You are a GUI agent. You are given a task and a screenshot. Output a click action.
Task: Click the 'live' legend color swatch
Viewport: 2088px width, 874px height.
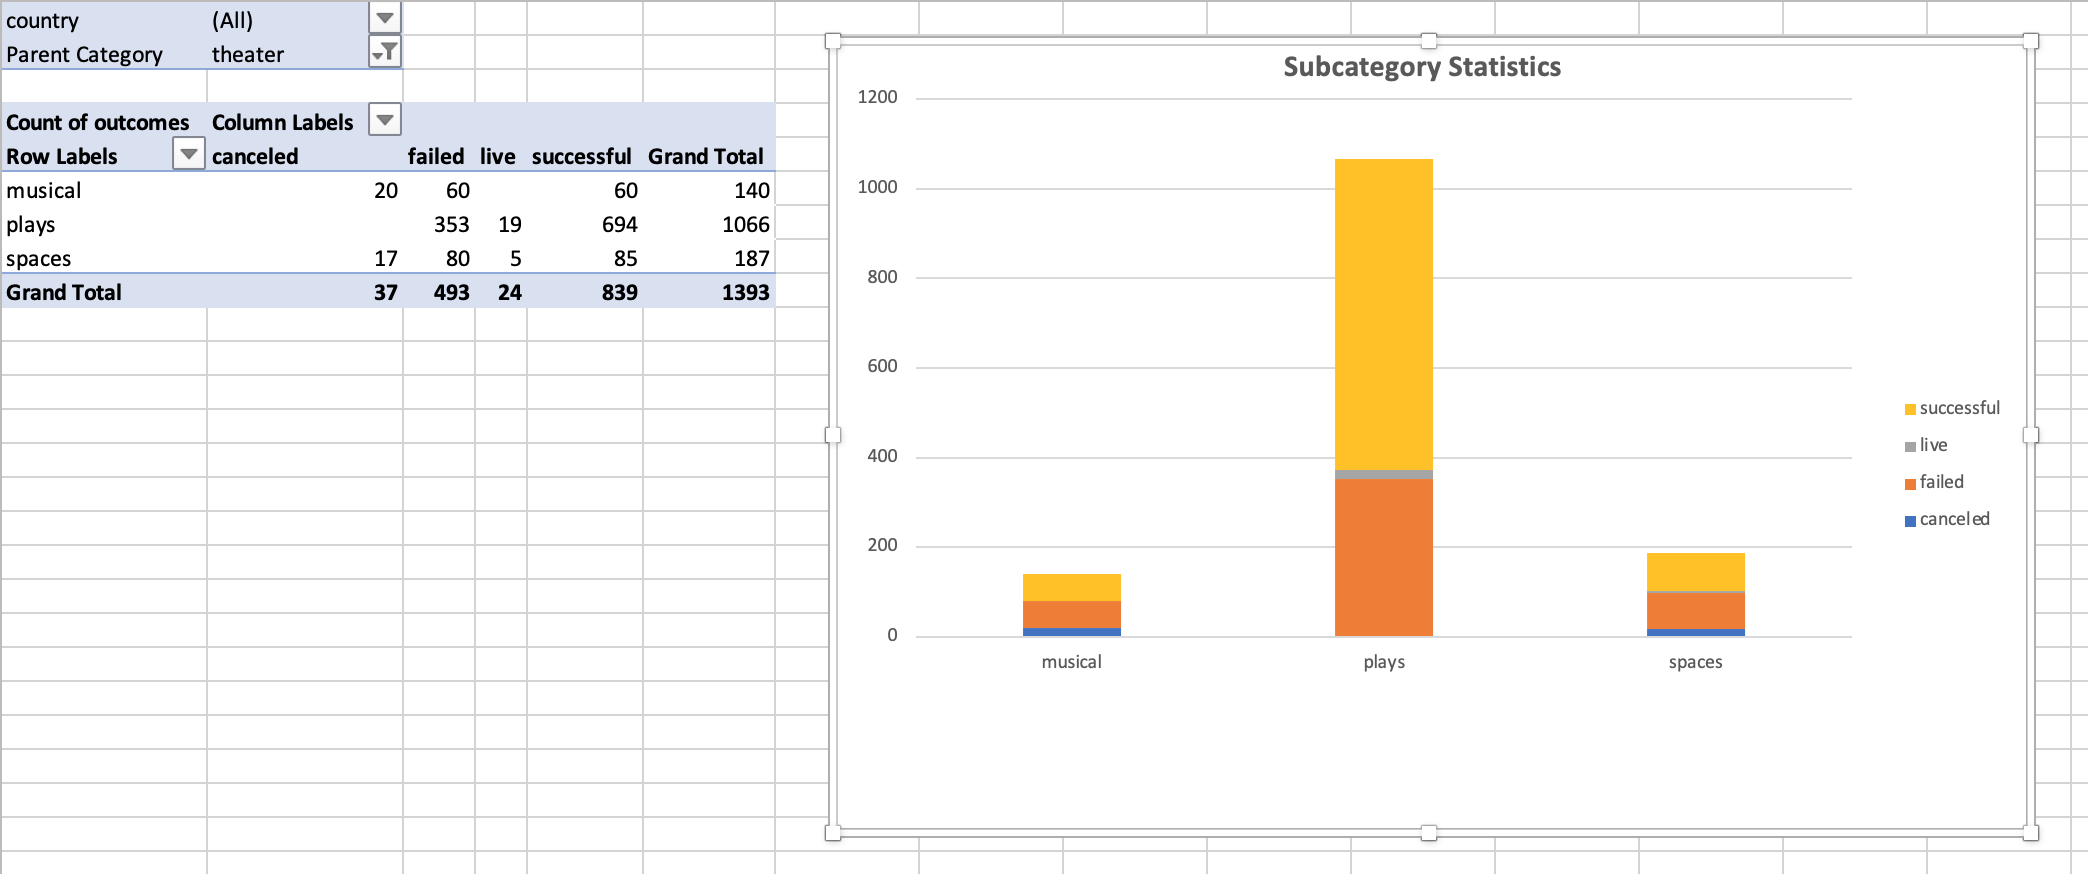(x=1910, y=446)
